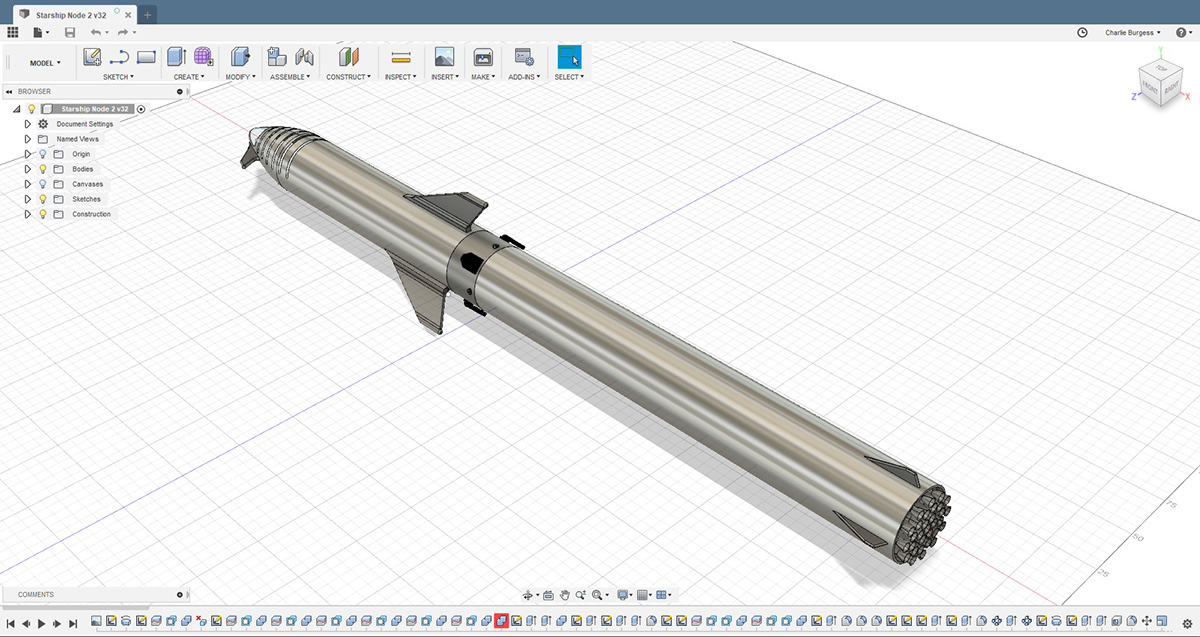Screen dimensions: 1200x637
Task: Open the INSPECT menu
Action: tap(401, 77)
